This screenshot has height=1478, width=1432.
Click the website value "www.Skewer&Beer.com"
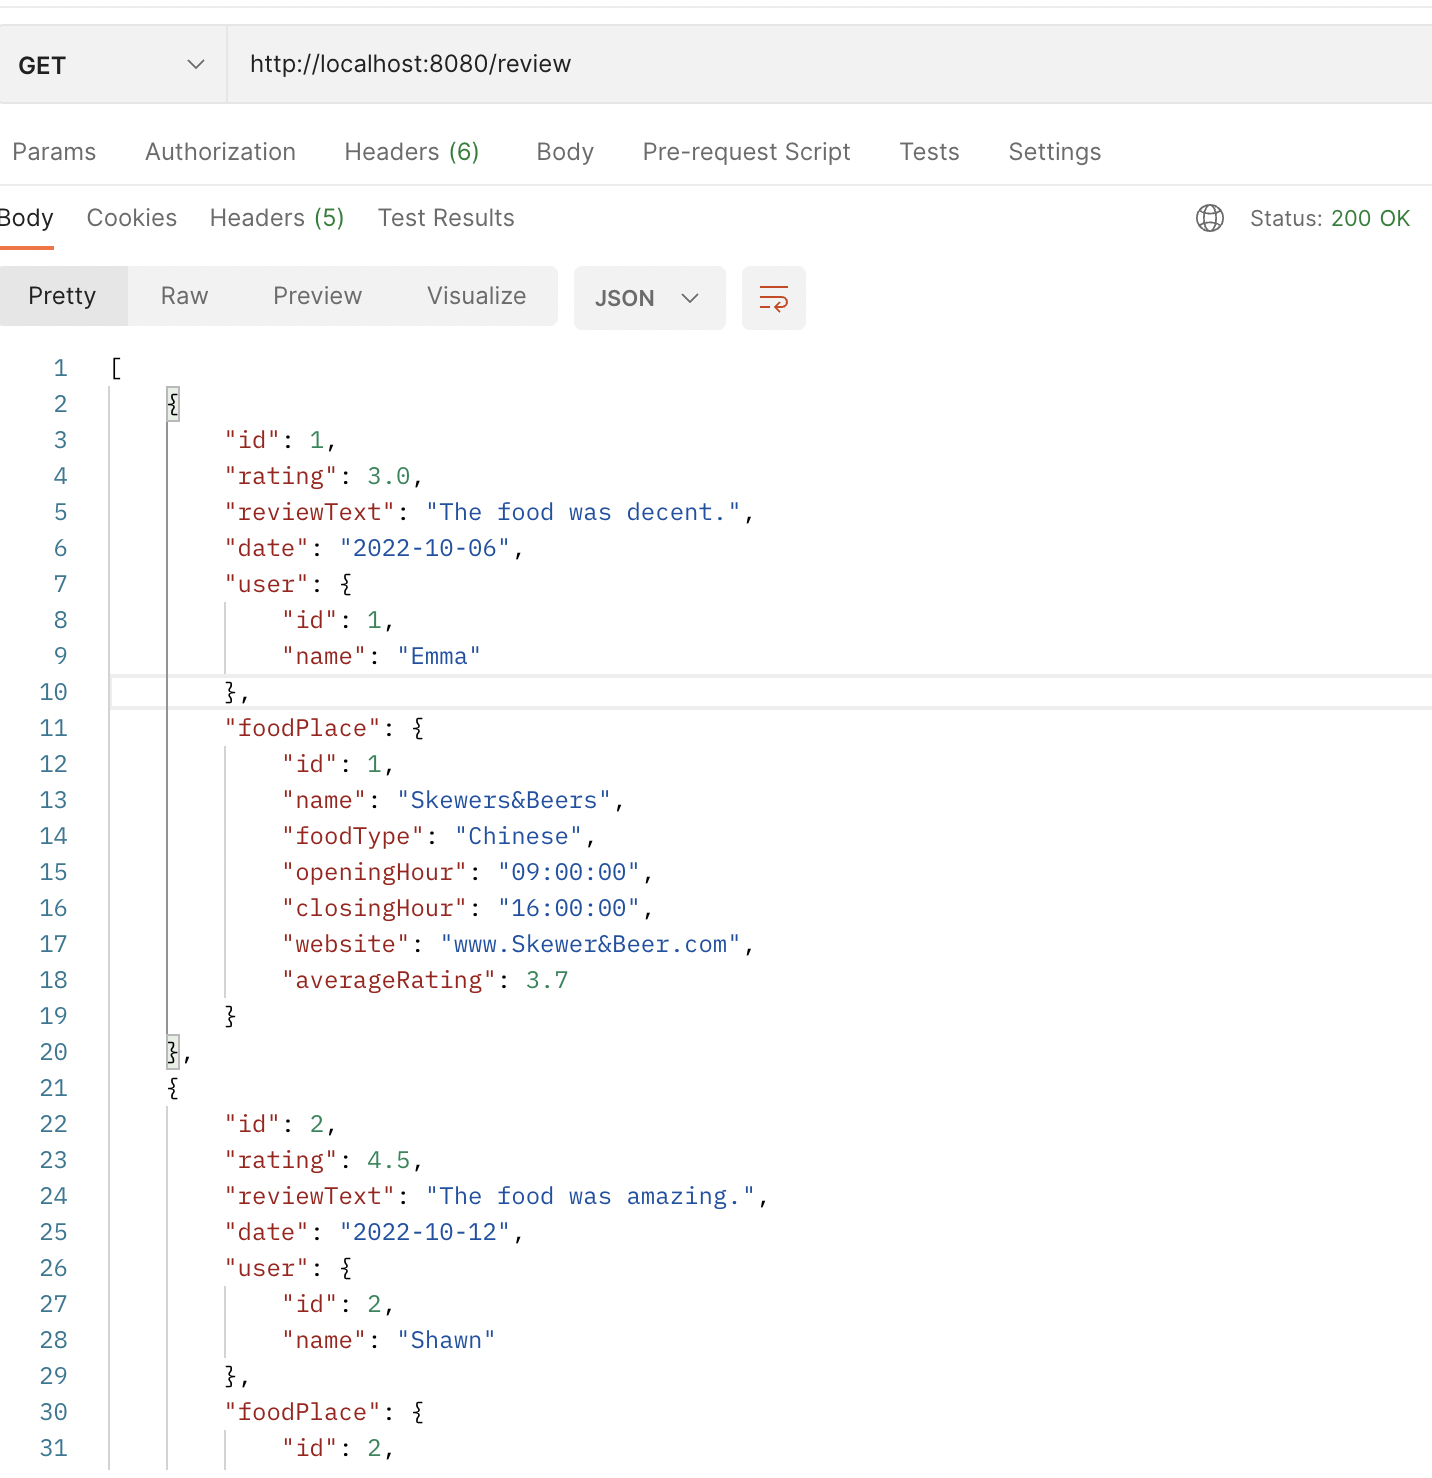[590, 944]
